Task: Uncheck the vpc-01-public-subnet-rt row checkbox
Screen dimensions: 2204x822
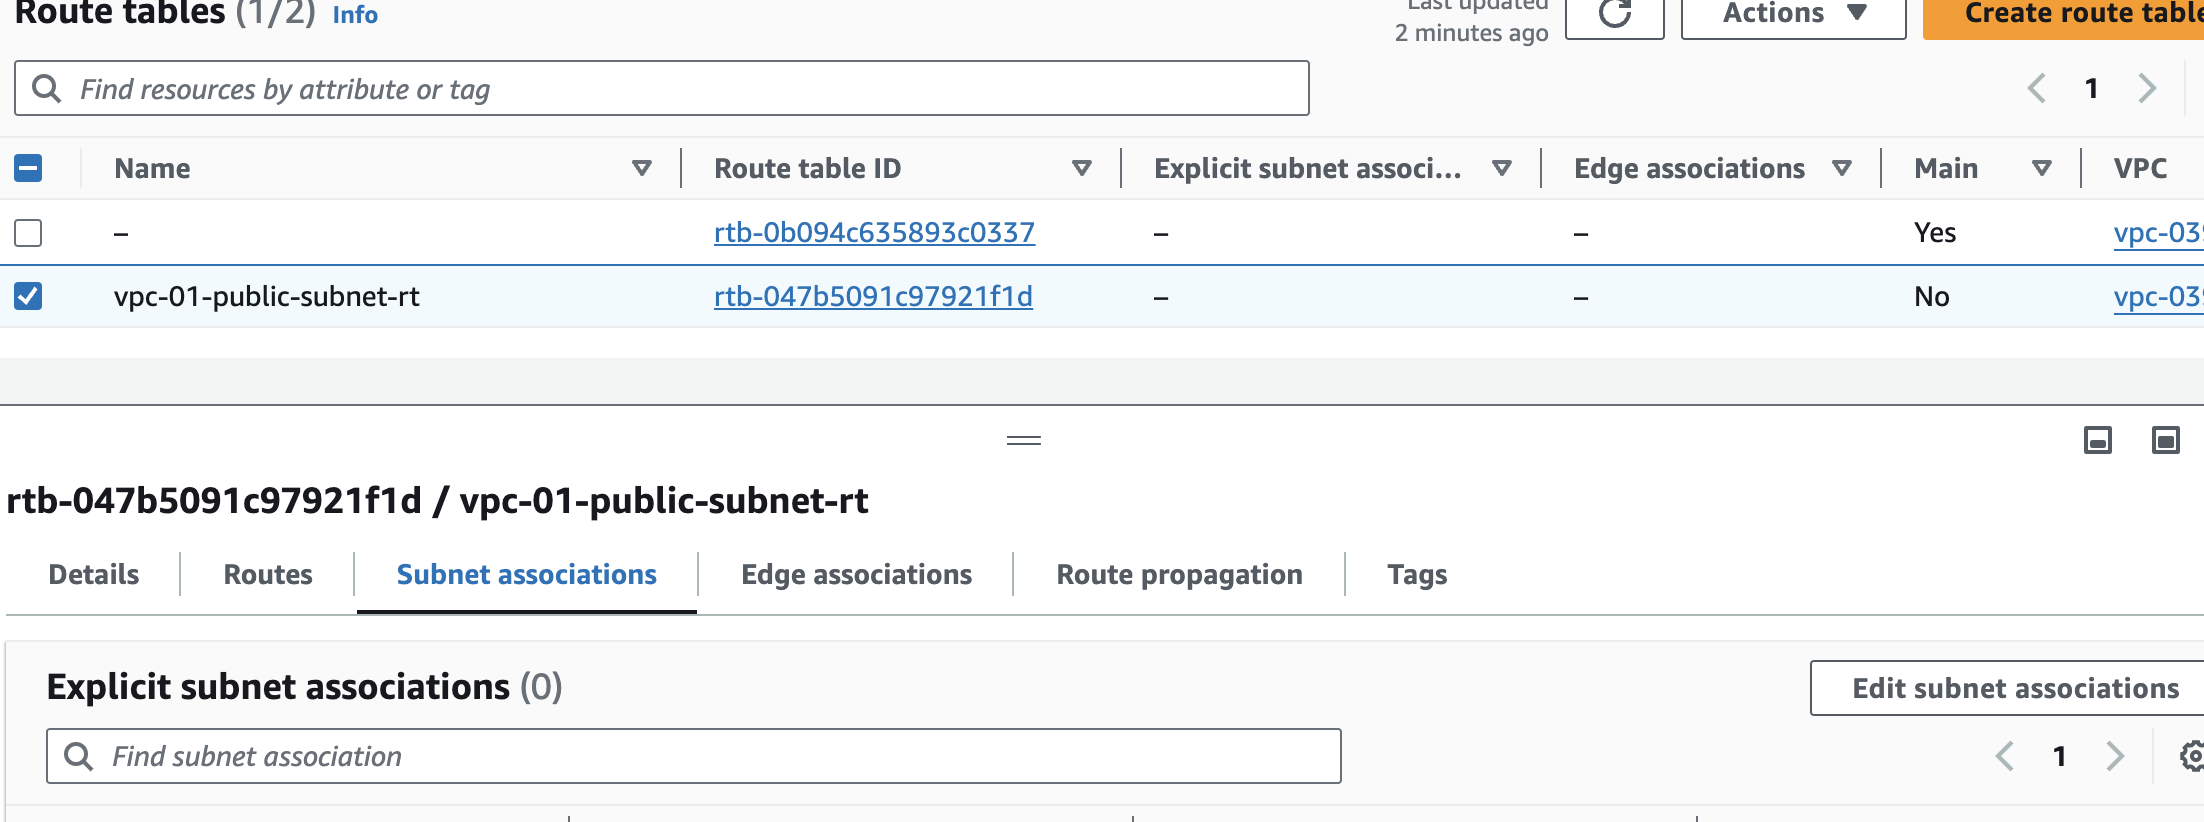Action: tap(28, 296)
